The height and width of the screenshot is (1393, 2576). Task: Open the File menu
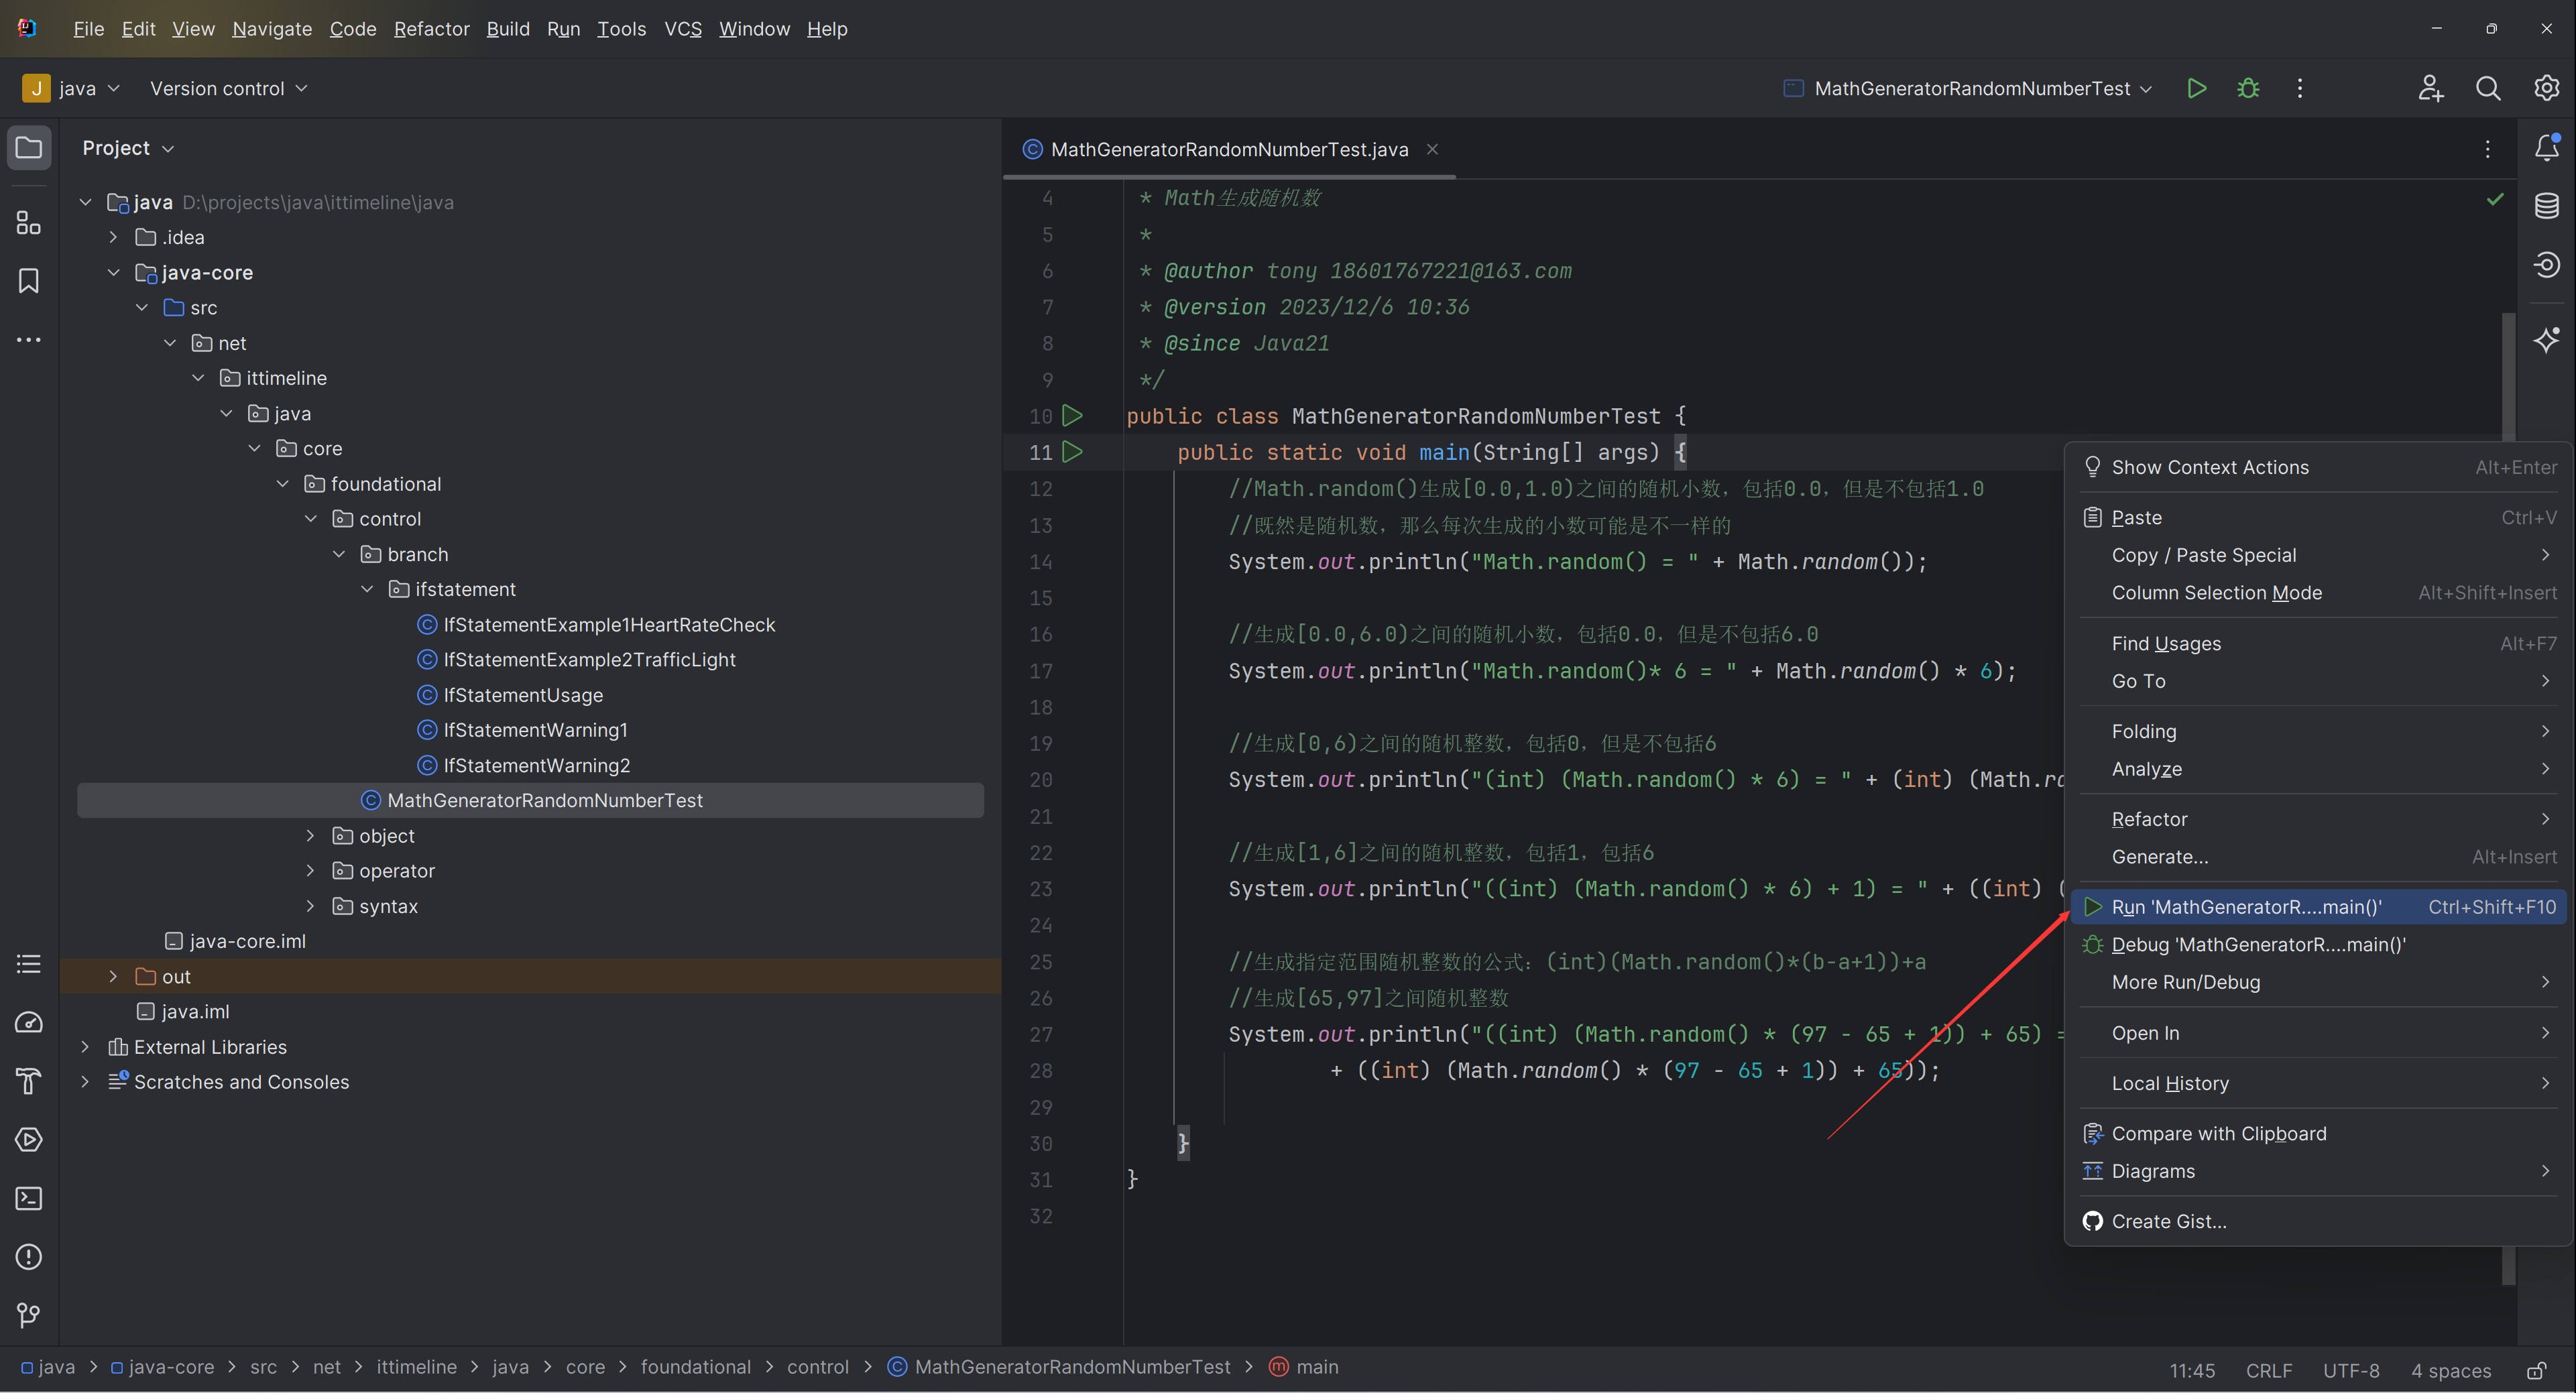[x=88, y=29]
